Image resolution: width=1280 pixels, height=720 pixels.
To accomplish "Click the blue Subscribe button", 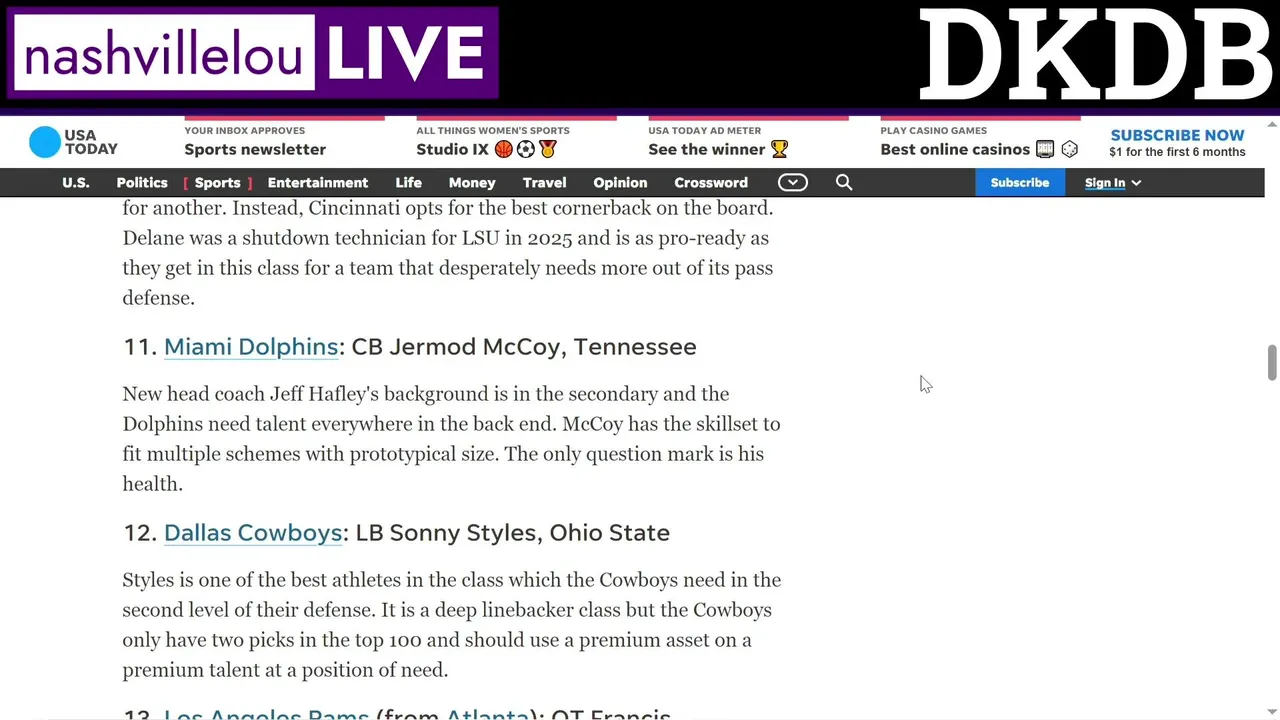I will point(1019,182).
